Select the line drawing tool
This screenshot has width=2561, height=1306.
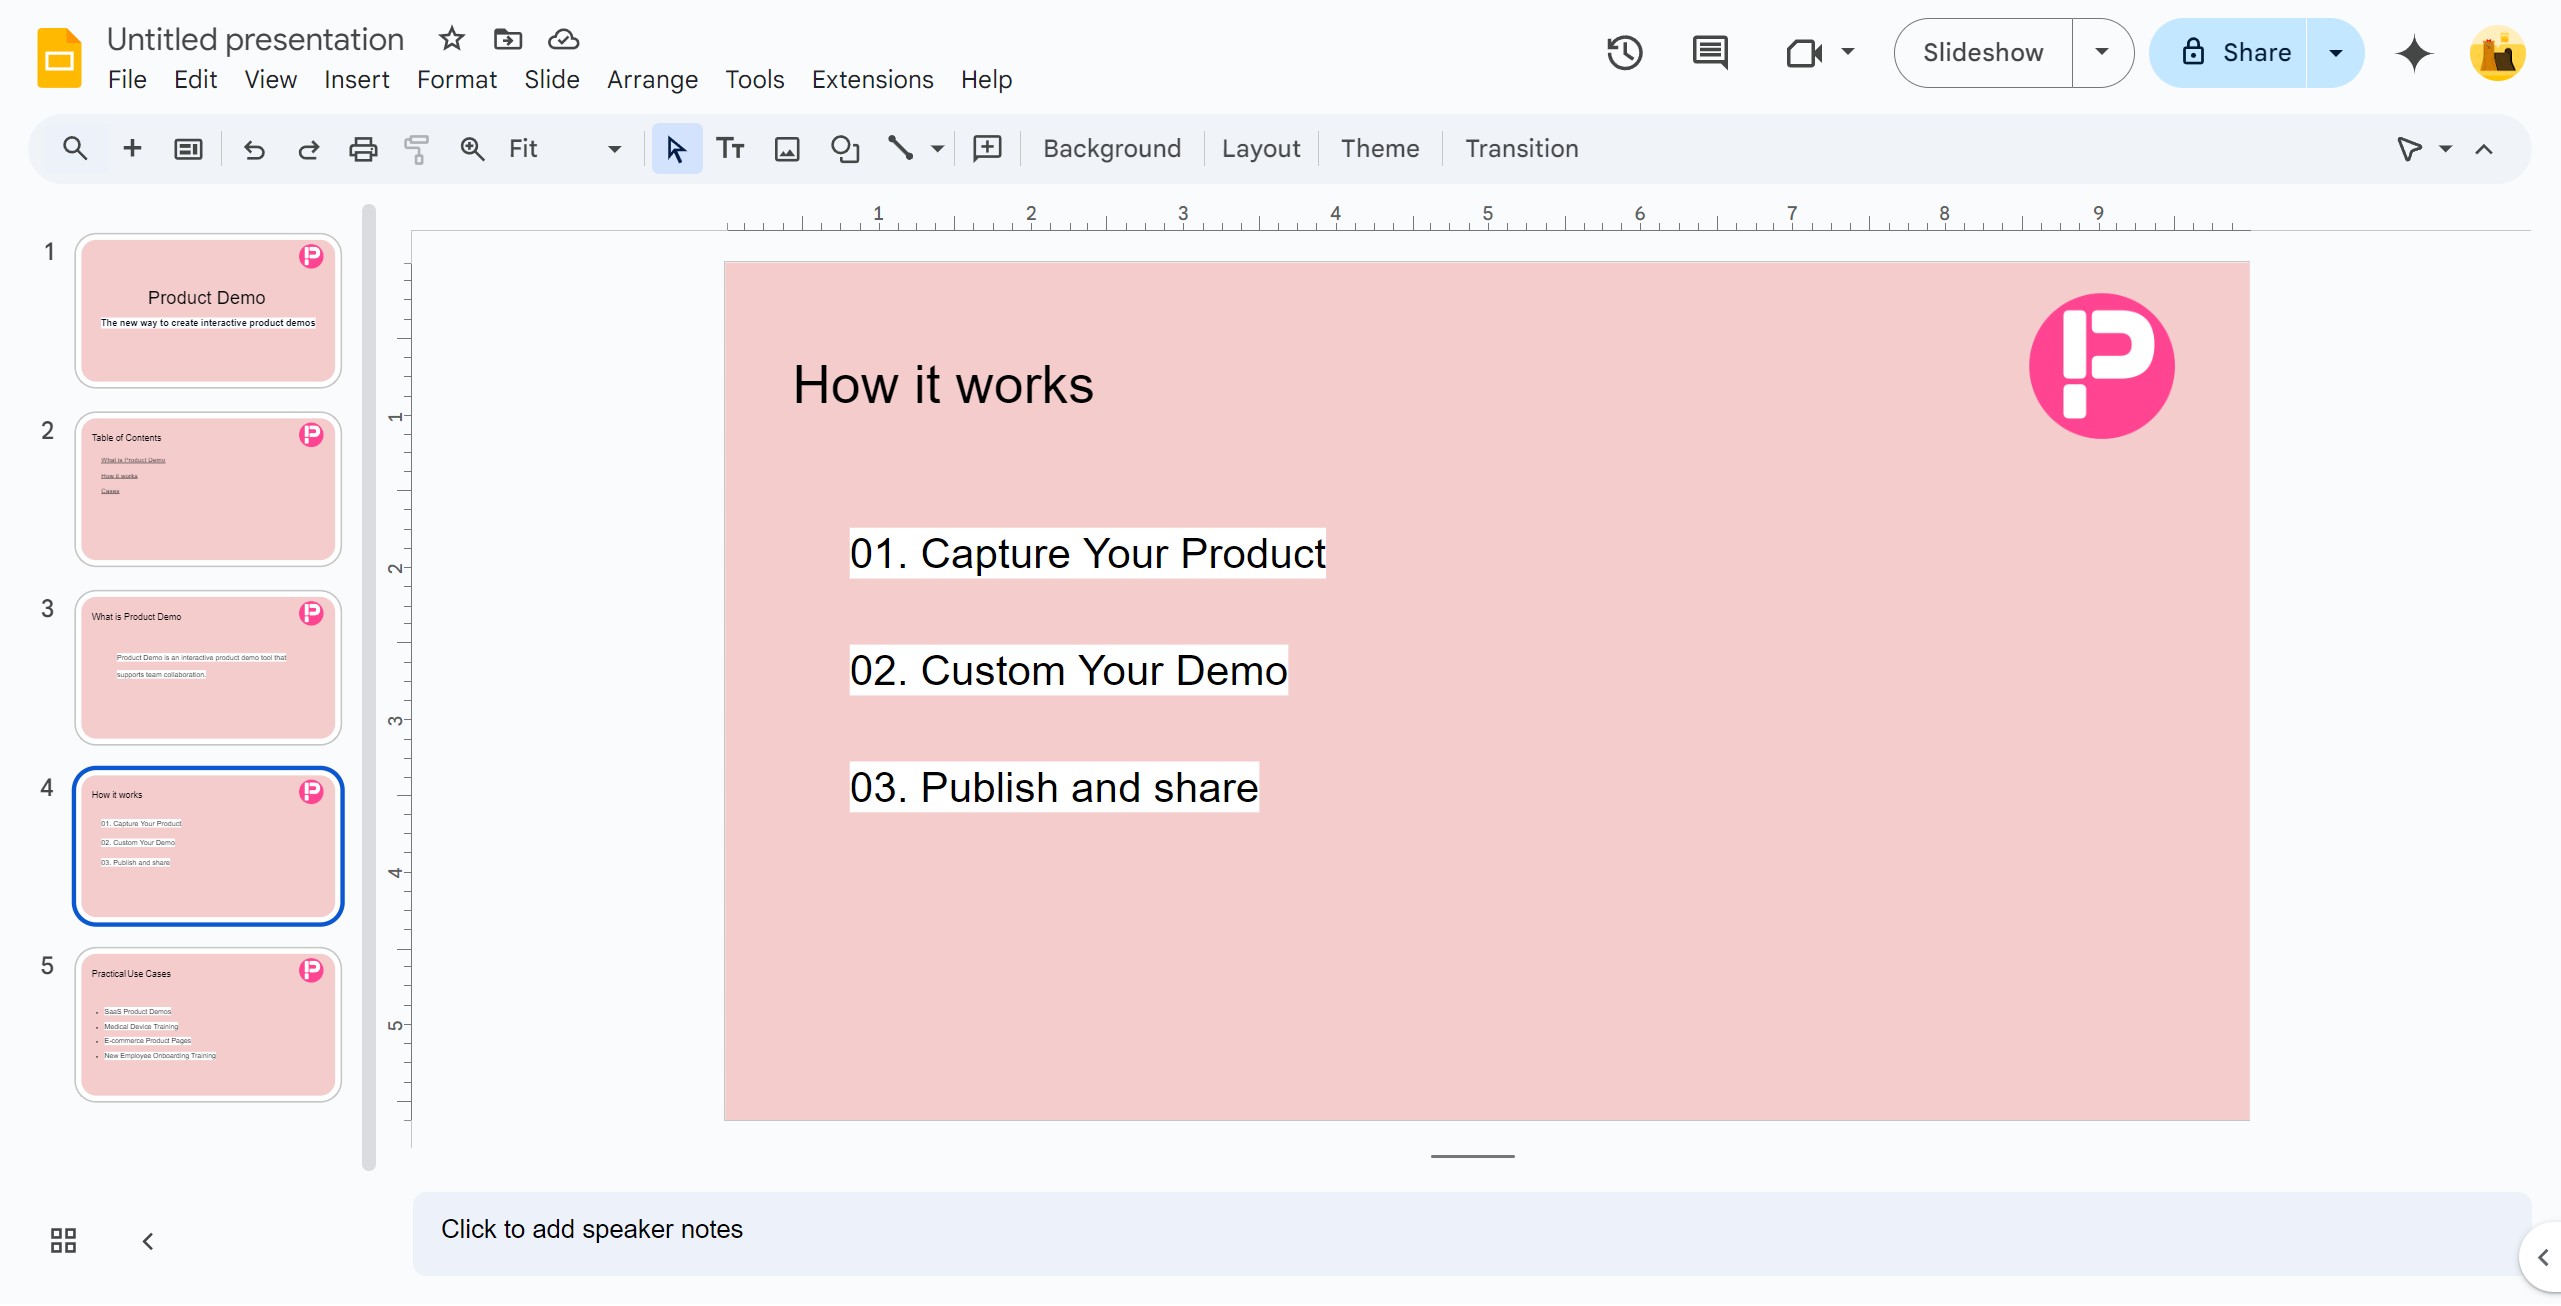pyautogui.click(x=900, y=149)
